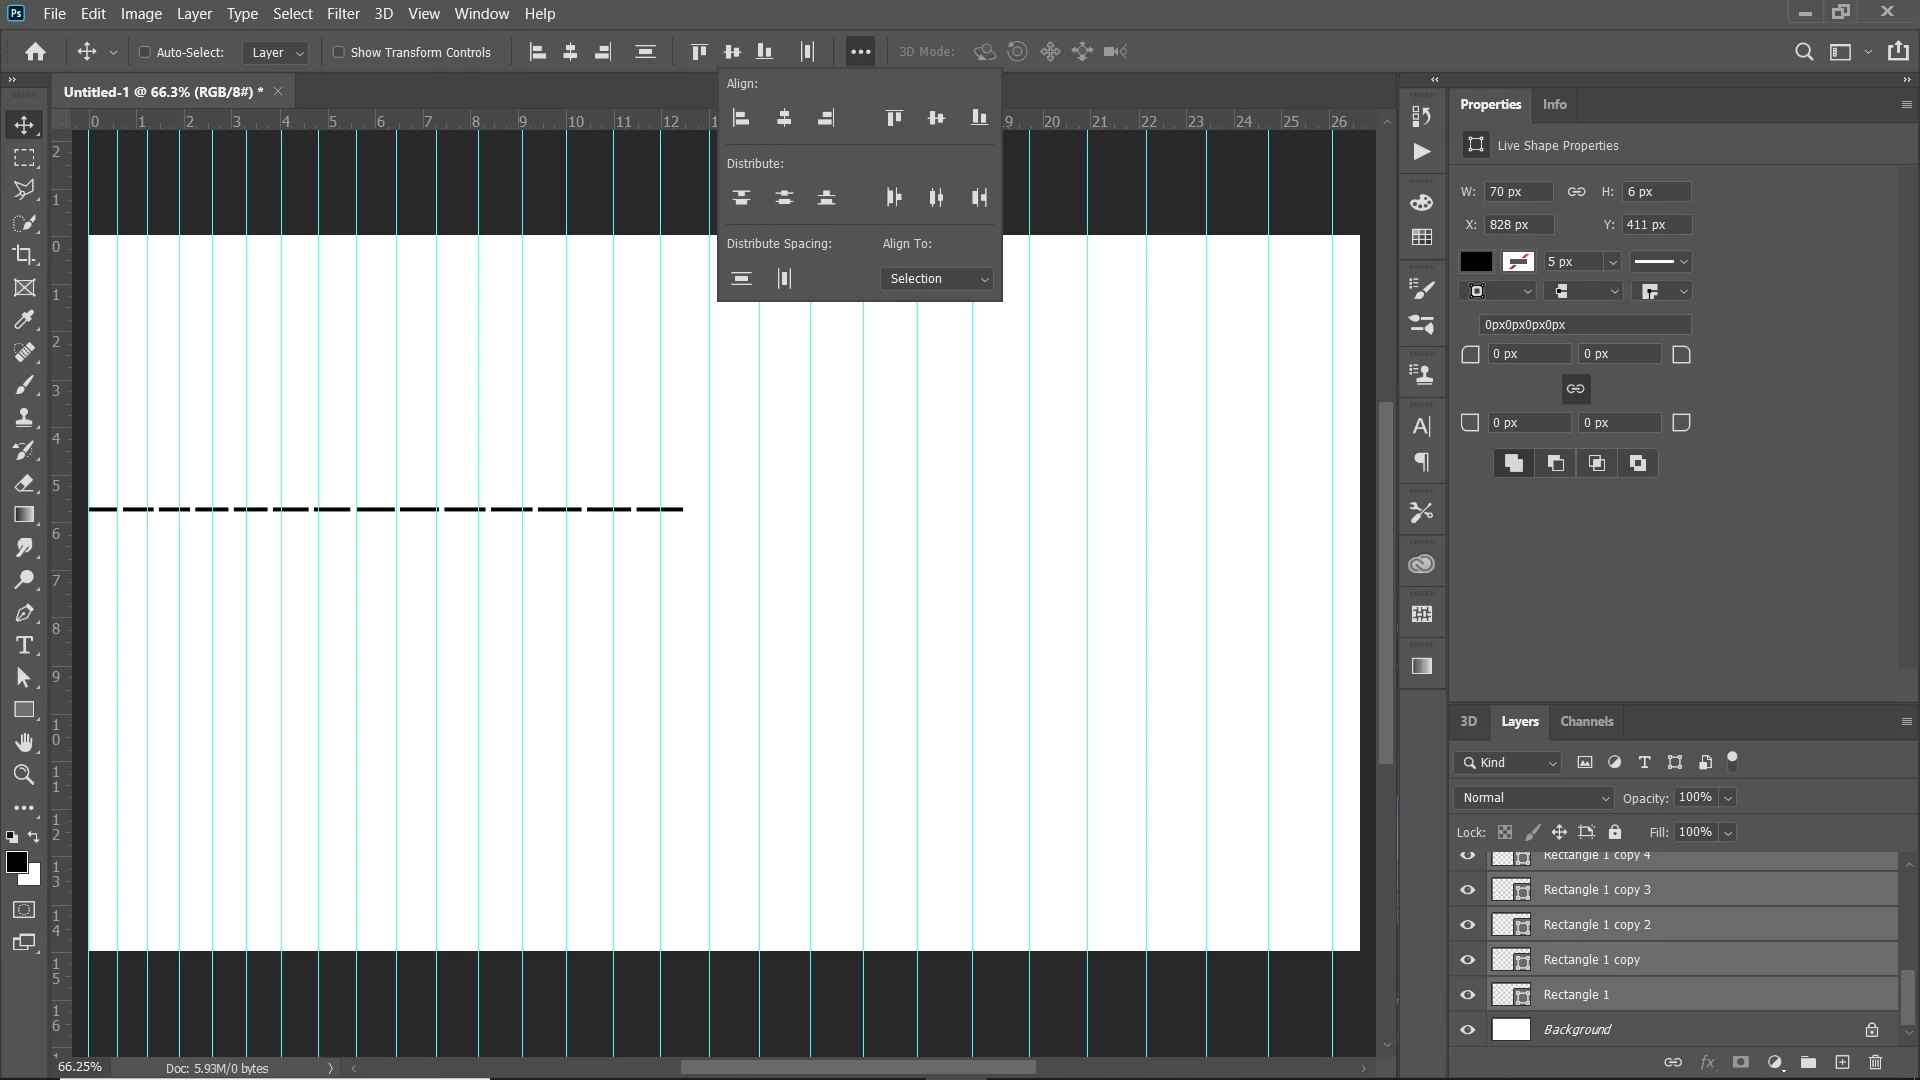Switch to the Channels tab
Screen dimensions: 1920x1080
click(x=1586, y=721)
